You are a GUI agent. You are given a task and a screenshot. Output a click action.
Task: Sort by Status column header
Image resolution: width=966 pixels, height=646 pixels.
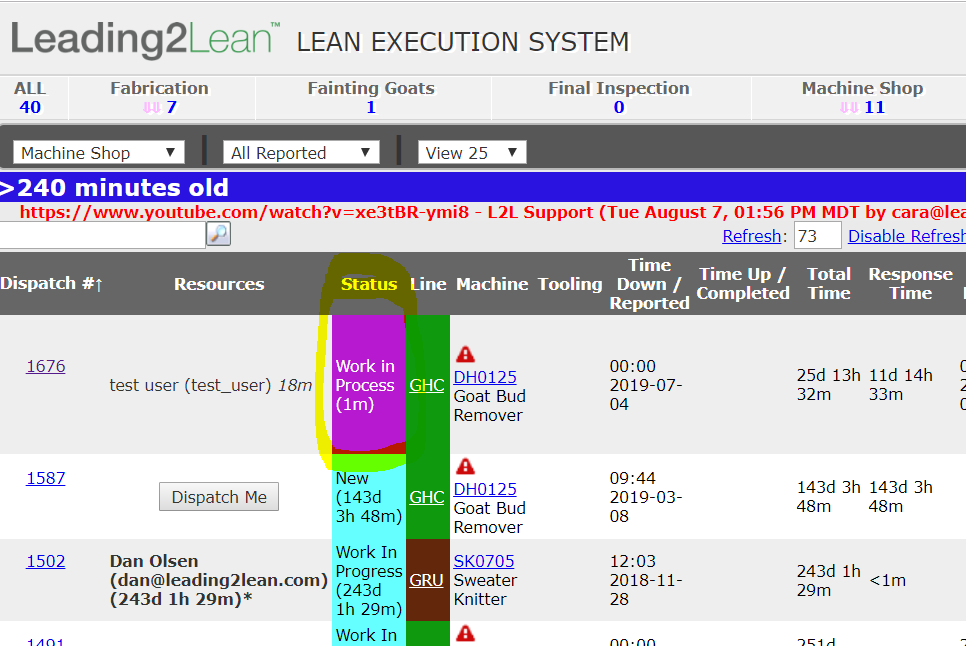pyautogui.click(x=369, y=285)
